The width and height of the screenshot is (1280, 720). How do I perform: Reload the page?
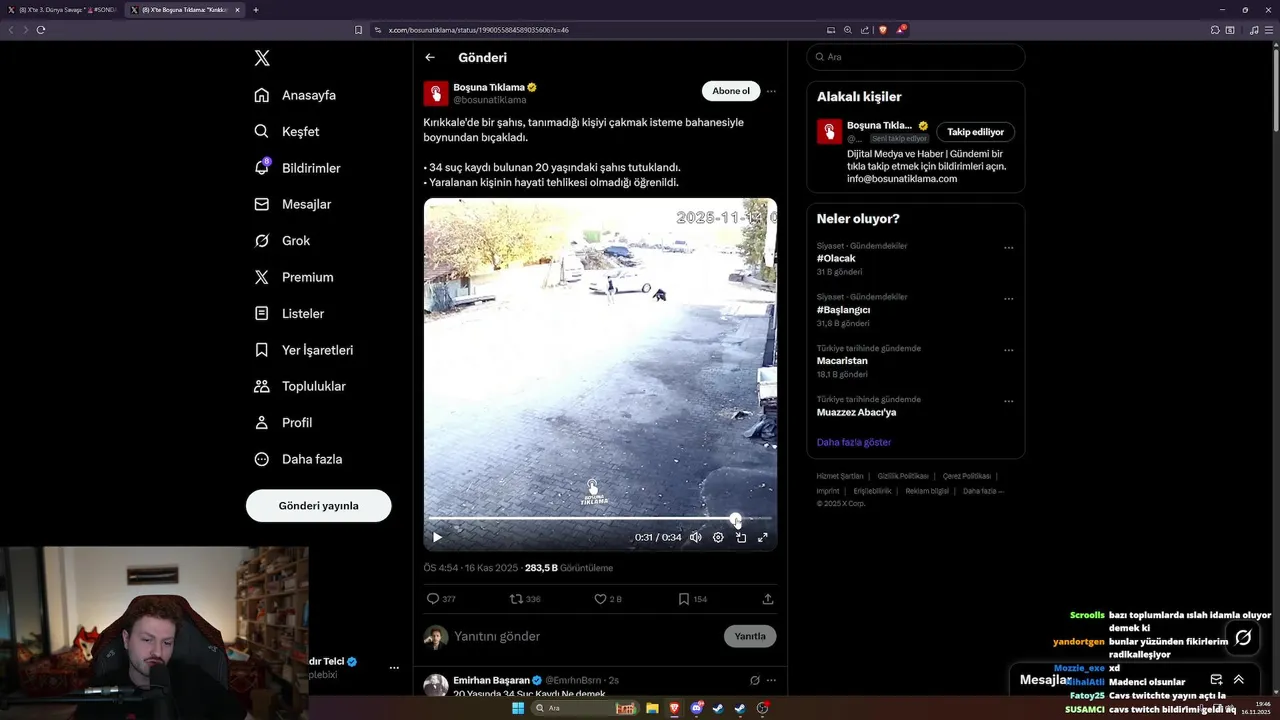41,30
